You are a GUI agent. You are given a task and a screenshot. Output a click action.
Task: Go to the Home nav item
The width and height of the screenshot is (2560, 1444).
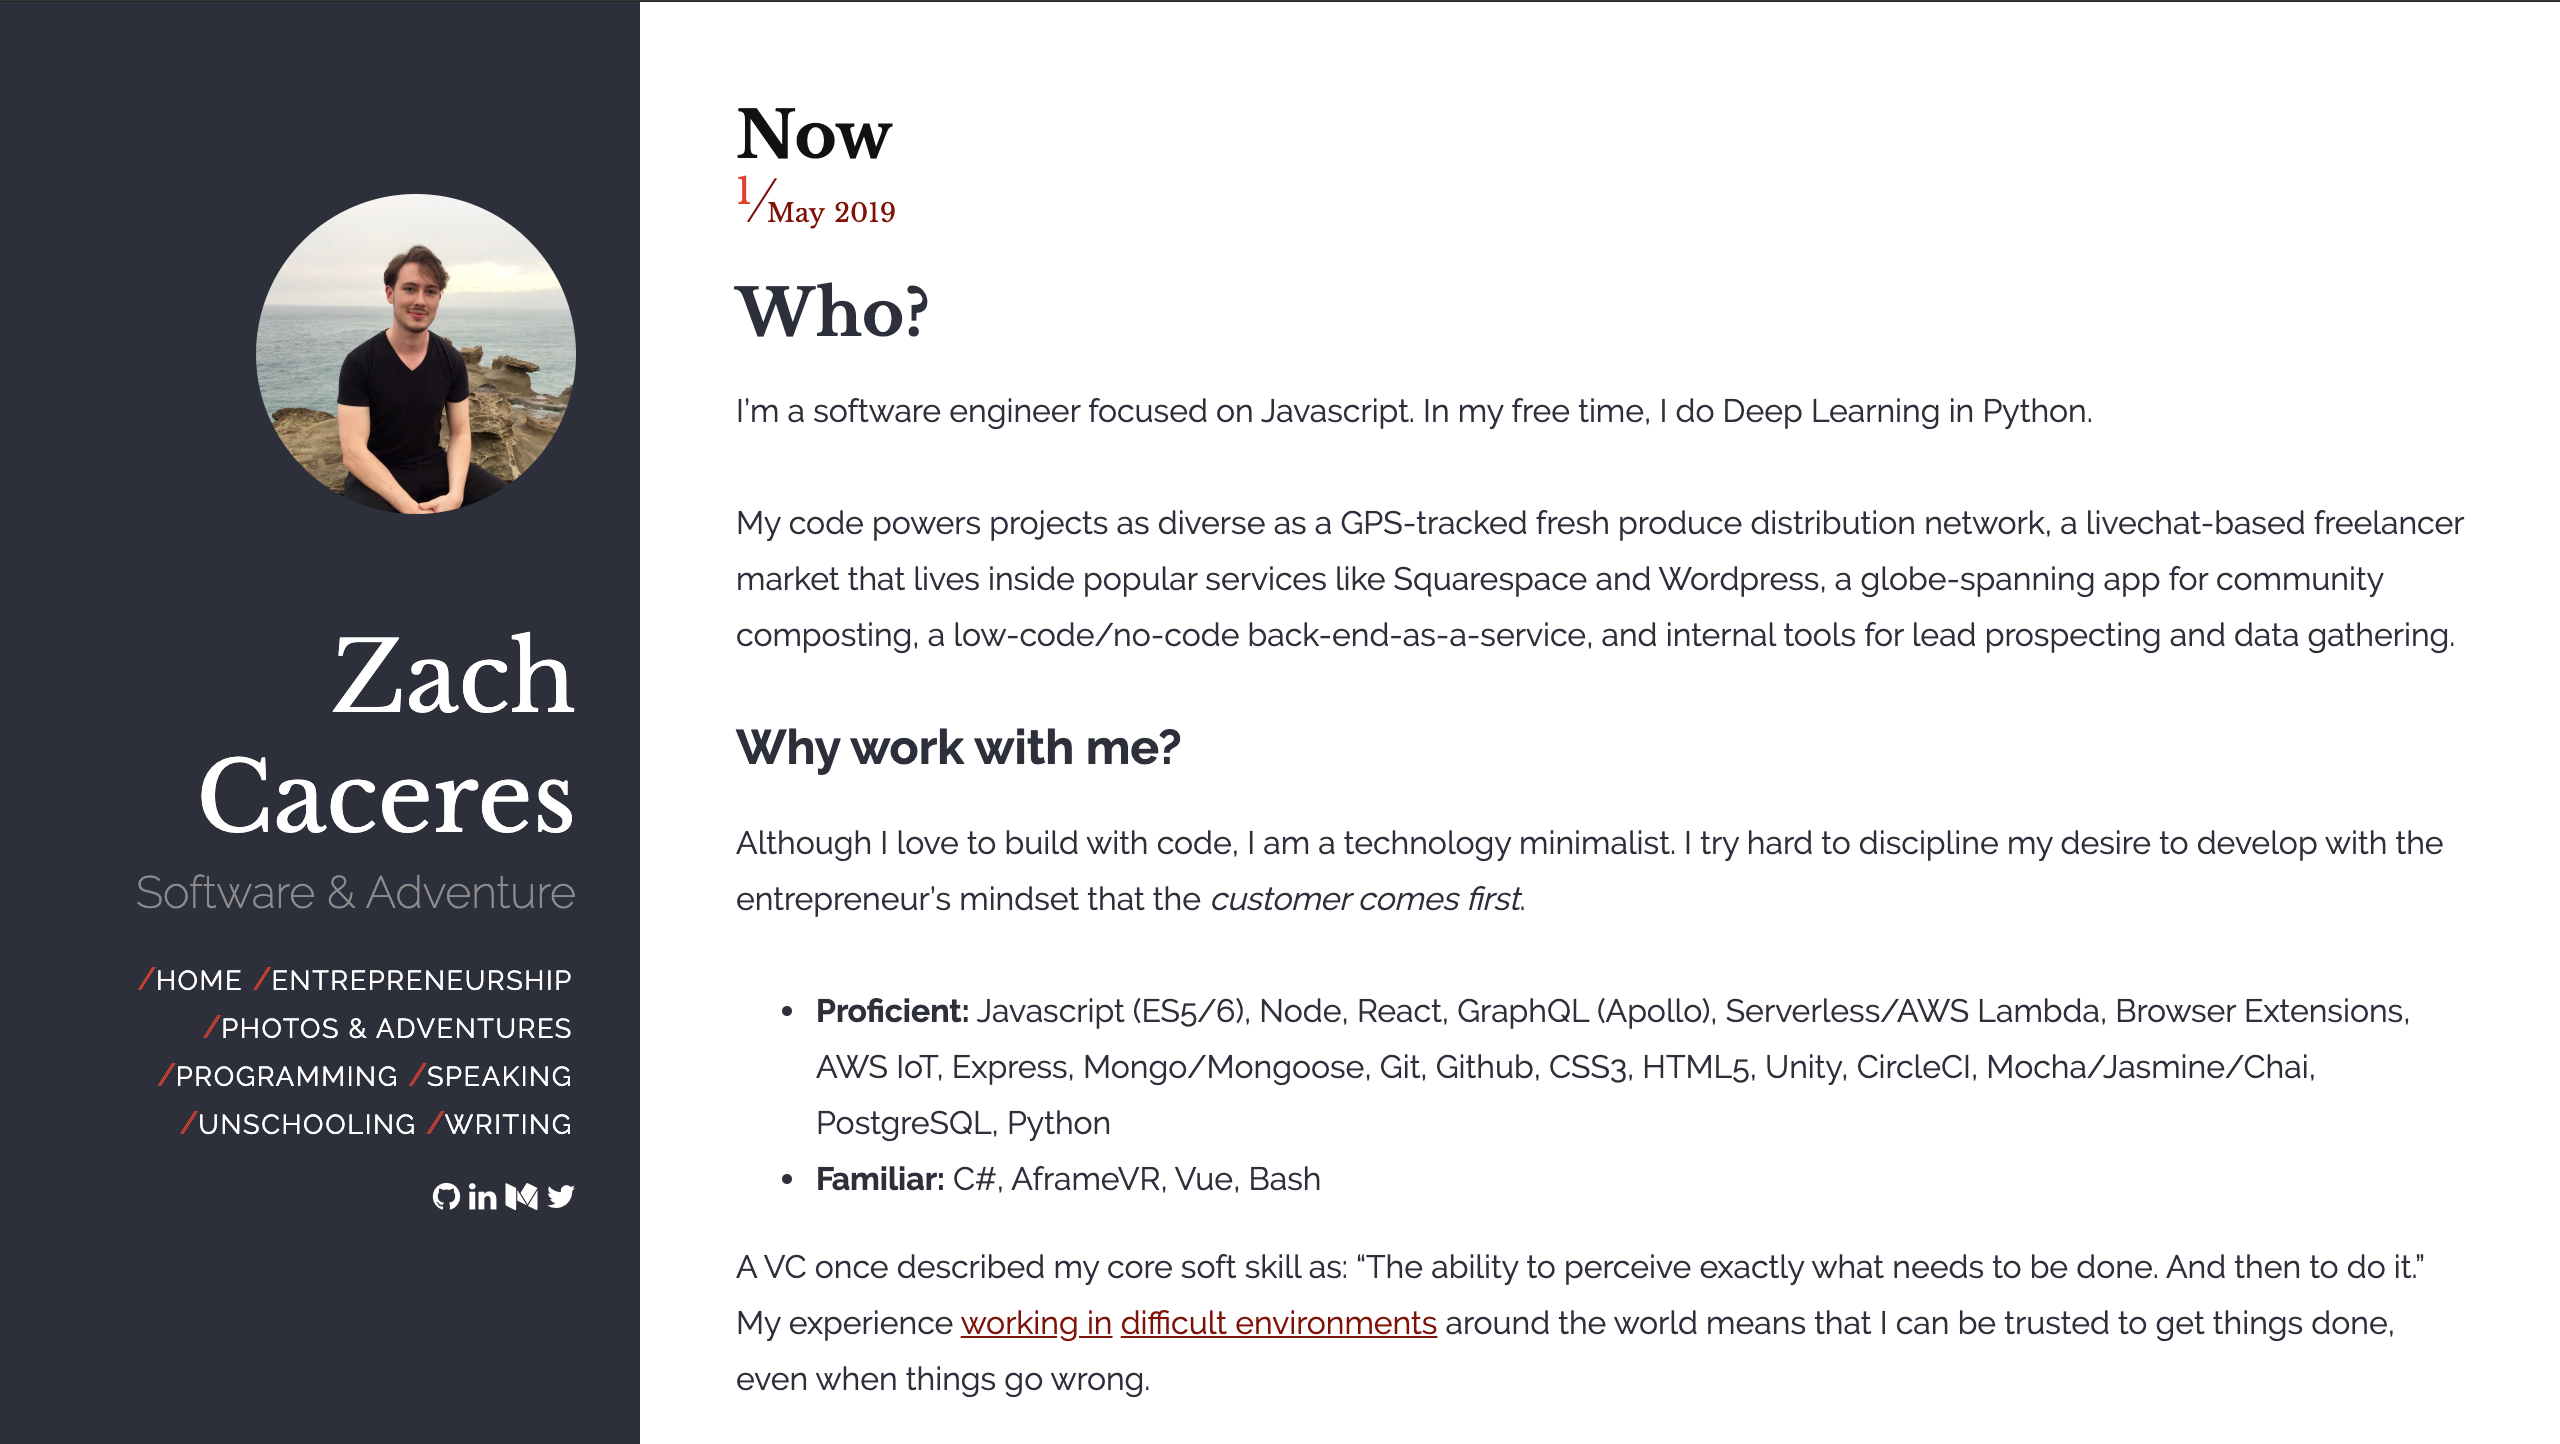point(198,980)
